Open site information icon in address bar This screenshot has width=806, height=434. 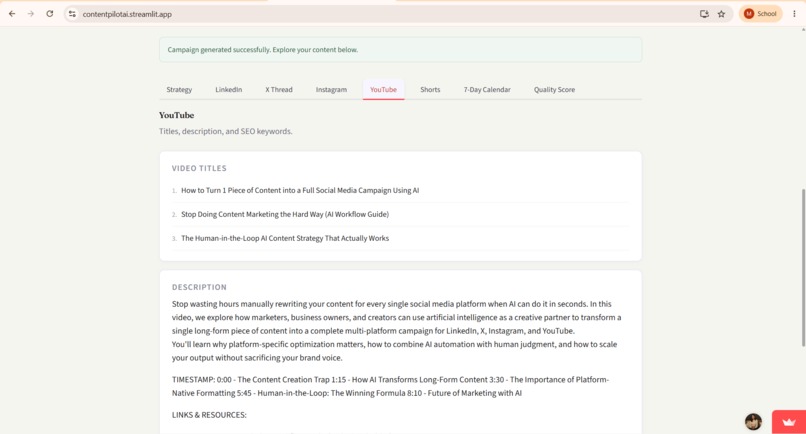[x=72, y=14]
